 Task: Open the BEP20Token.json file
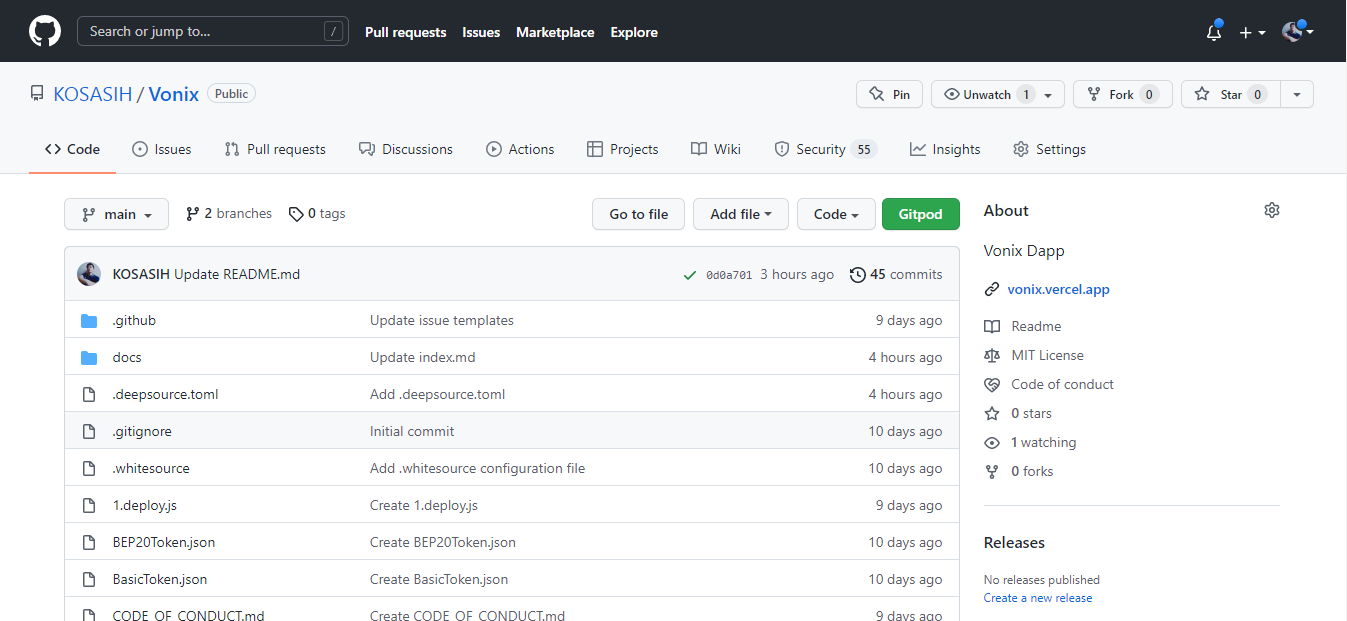tap(164, 542)
